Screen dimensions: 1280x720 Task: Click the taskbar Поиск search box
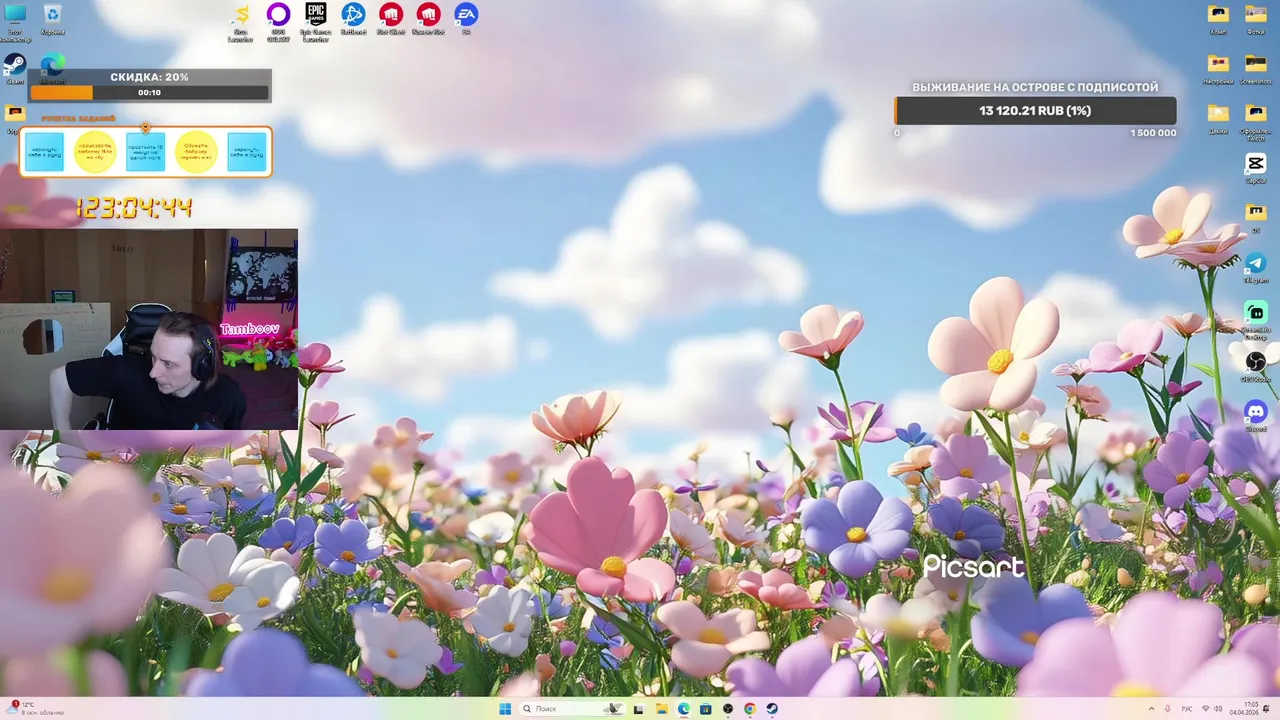(573, 709)
